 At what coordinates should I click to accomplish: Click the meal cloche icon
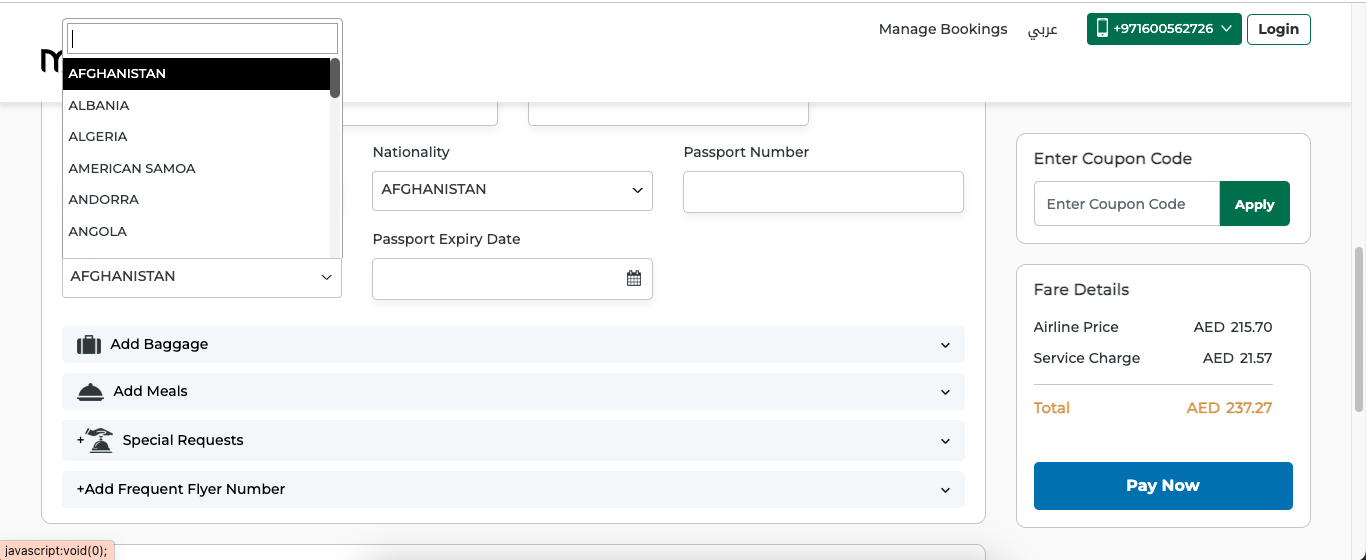90,392
